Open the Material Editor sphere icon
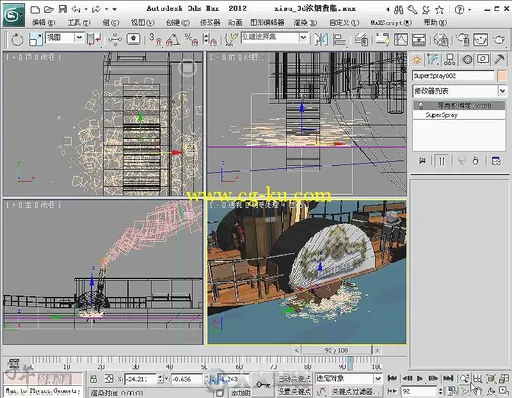This screenshot has height=398, width=512. pyautogui.click(x=441, y=39)
